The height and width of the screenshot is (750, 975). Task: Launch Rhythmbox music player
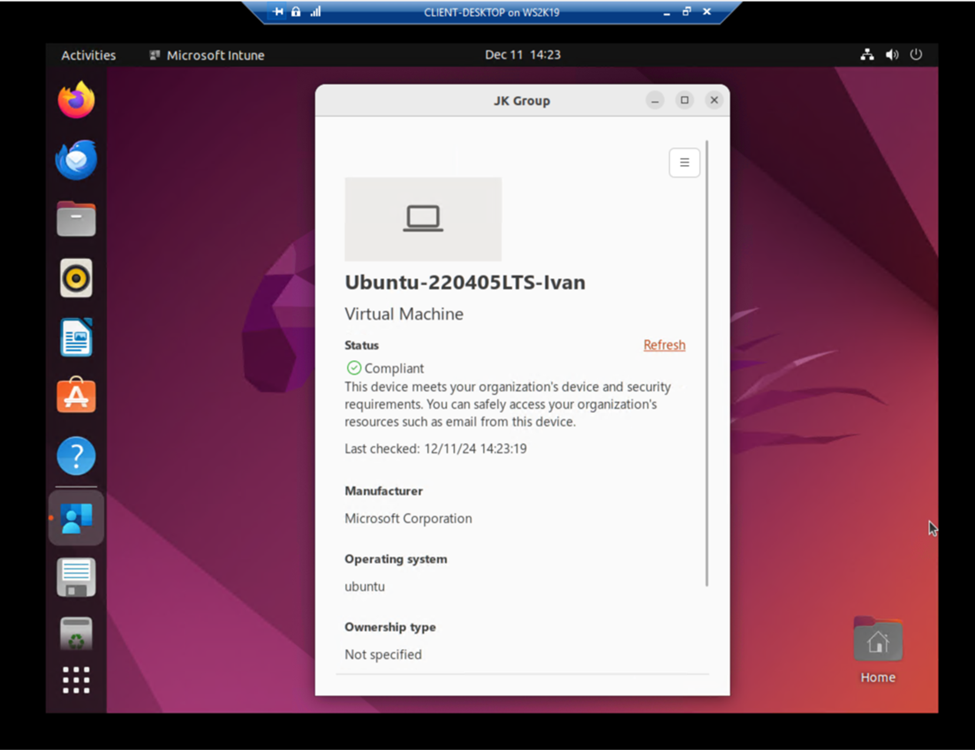pos(76,278)
